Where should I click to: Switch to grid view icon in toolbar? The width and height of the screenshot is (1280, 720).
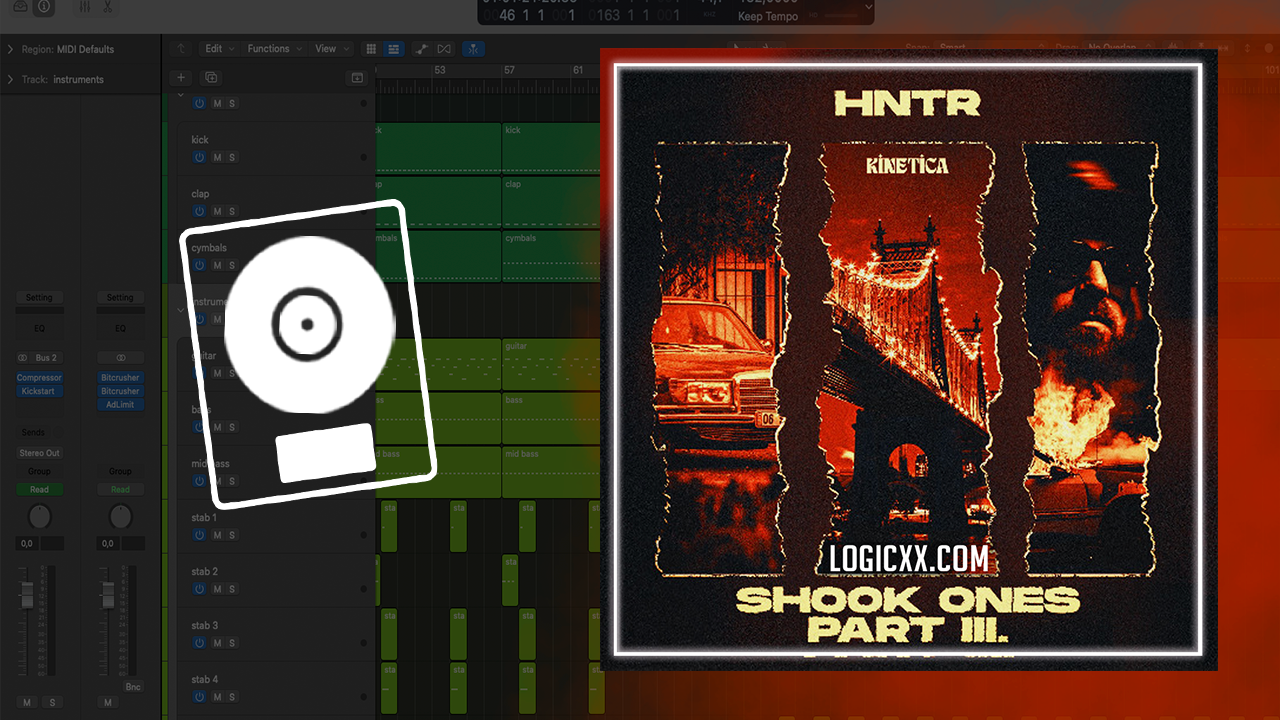tap(371, 49)
